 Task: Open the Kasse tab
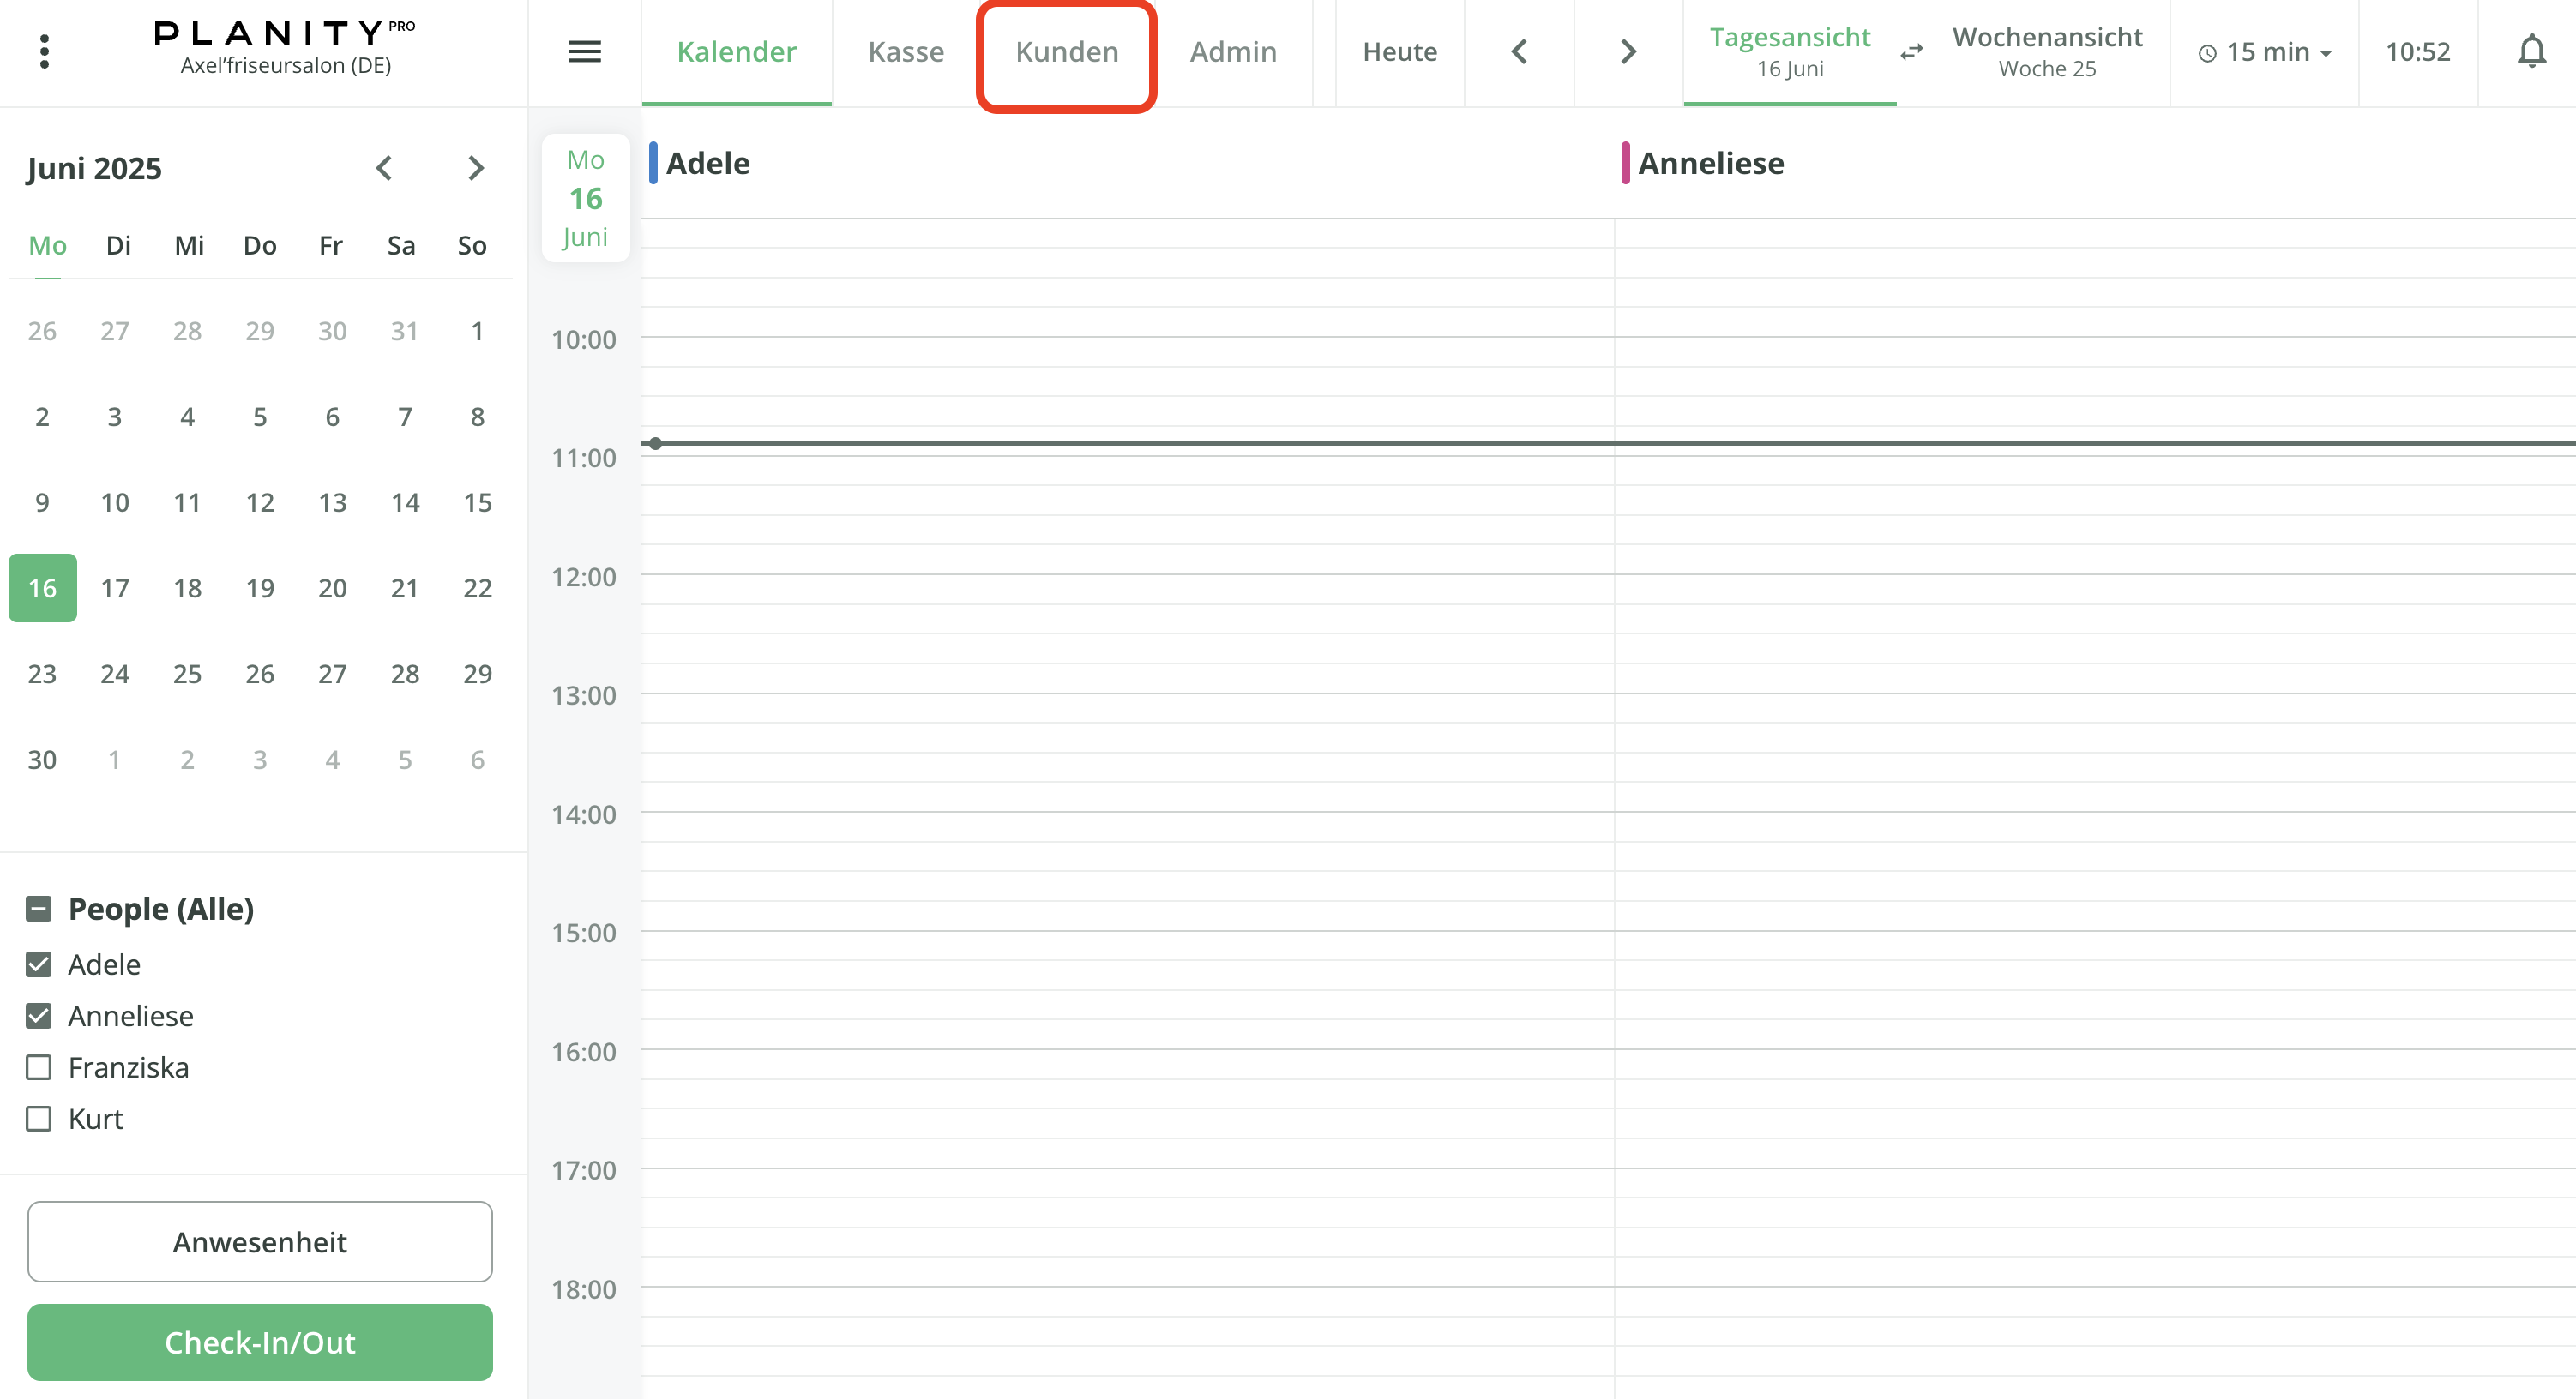coord(905,52)
